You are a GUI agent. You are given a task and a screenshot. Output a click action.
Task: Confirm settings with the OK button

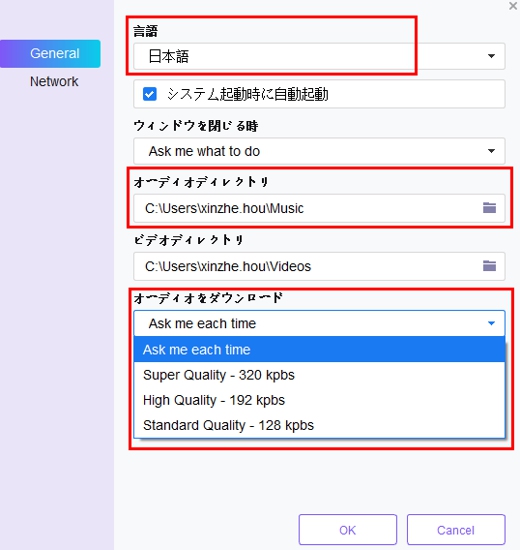click(x=348, y=530)
